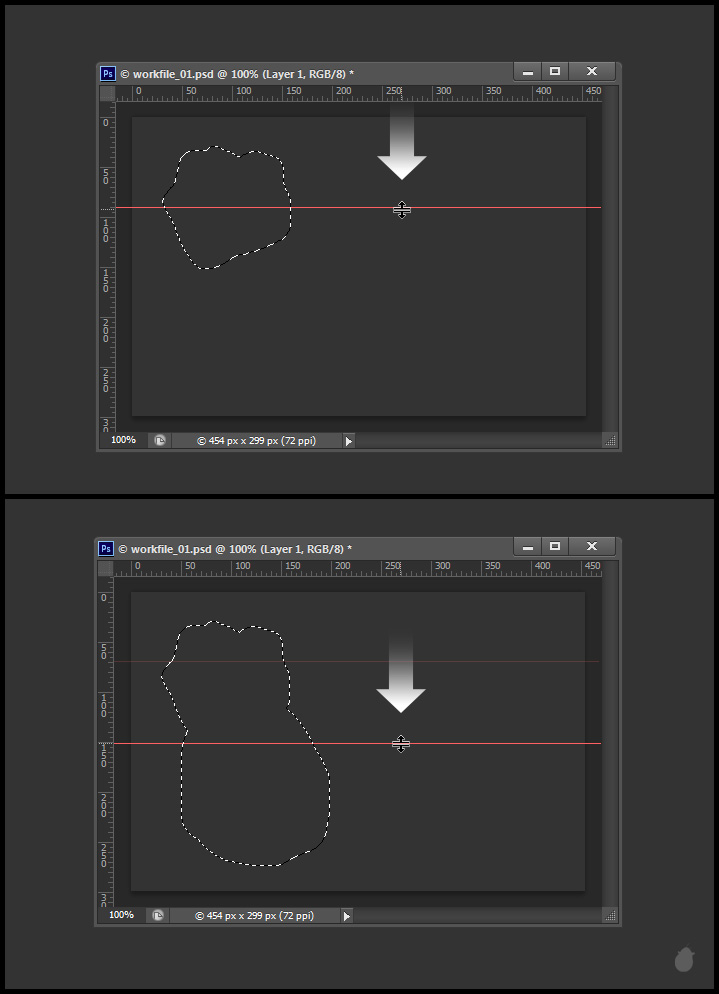The image size is (719, 994).
Task: Minimize the bottom workfile_01.psd window
Action: pos(527,547)
